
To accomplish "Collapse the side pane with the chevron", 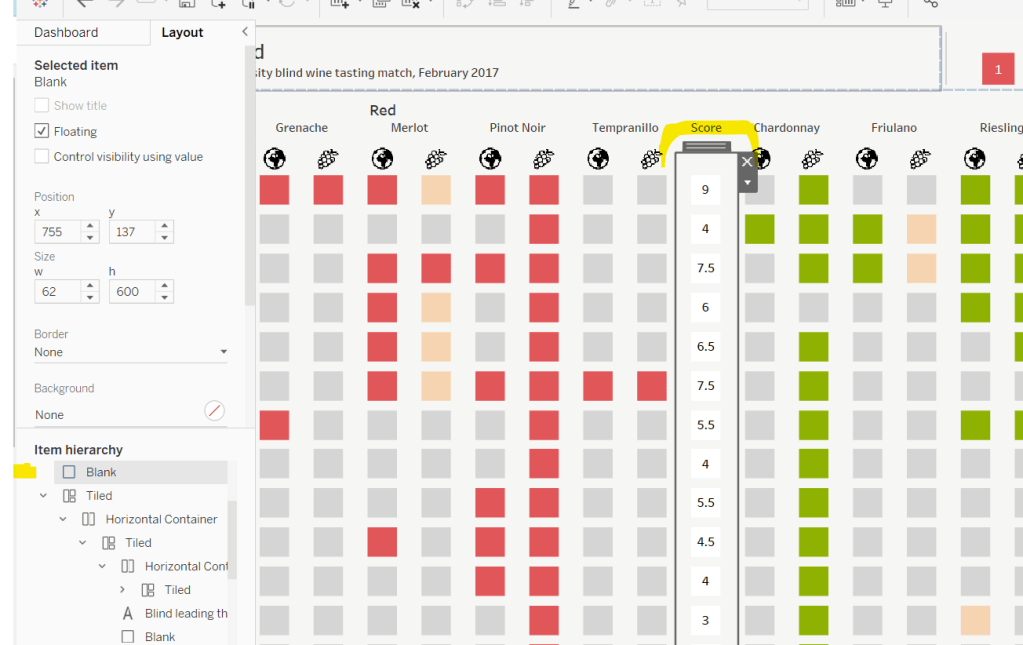I will 245,32.
